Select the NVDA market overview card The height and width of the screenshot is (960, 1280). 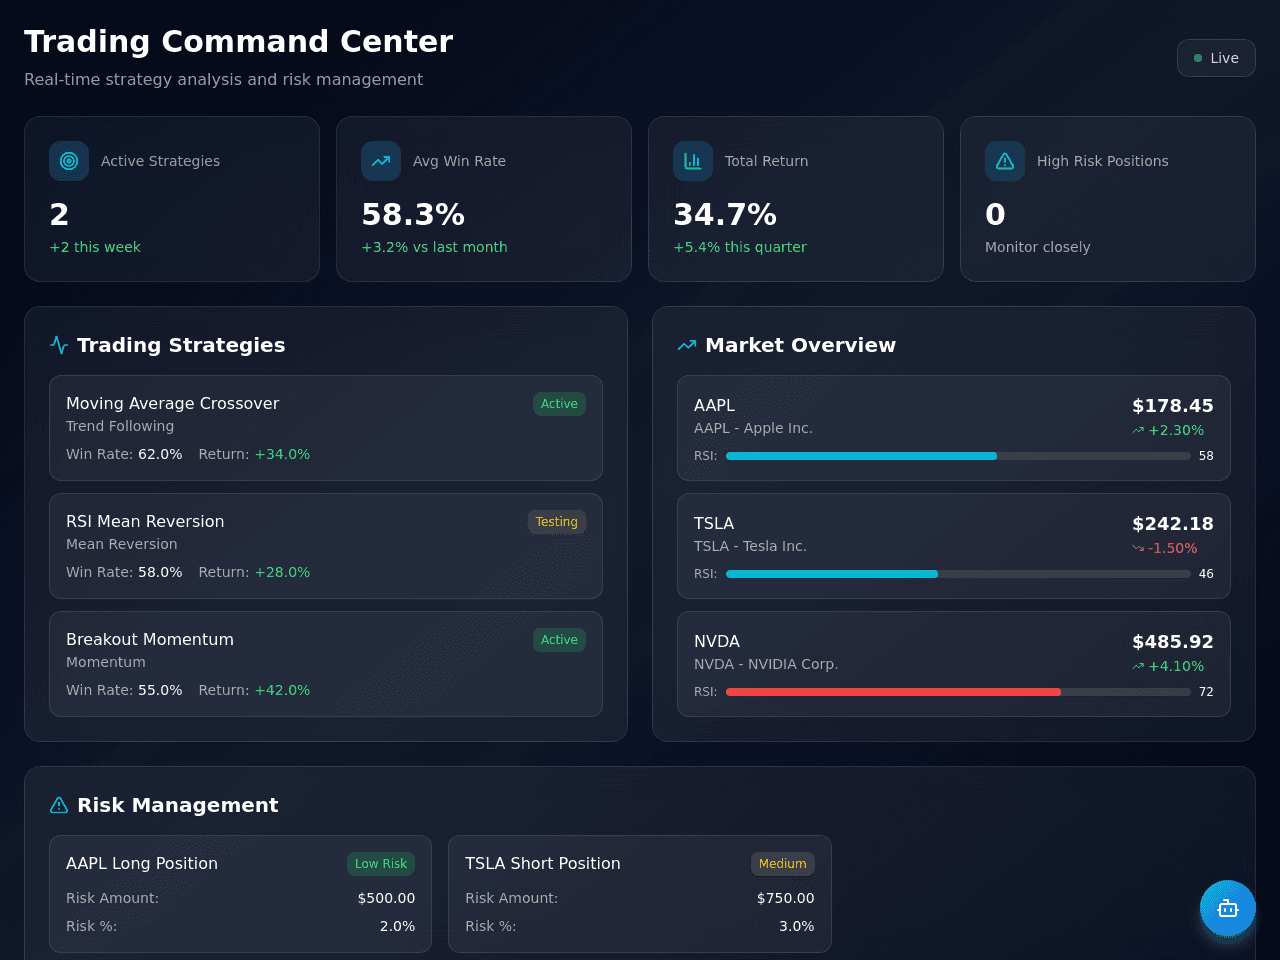pyautogui.click(x=954, y=664)
